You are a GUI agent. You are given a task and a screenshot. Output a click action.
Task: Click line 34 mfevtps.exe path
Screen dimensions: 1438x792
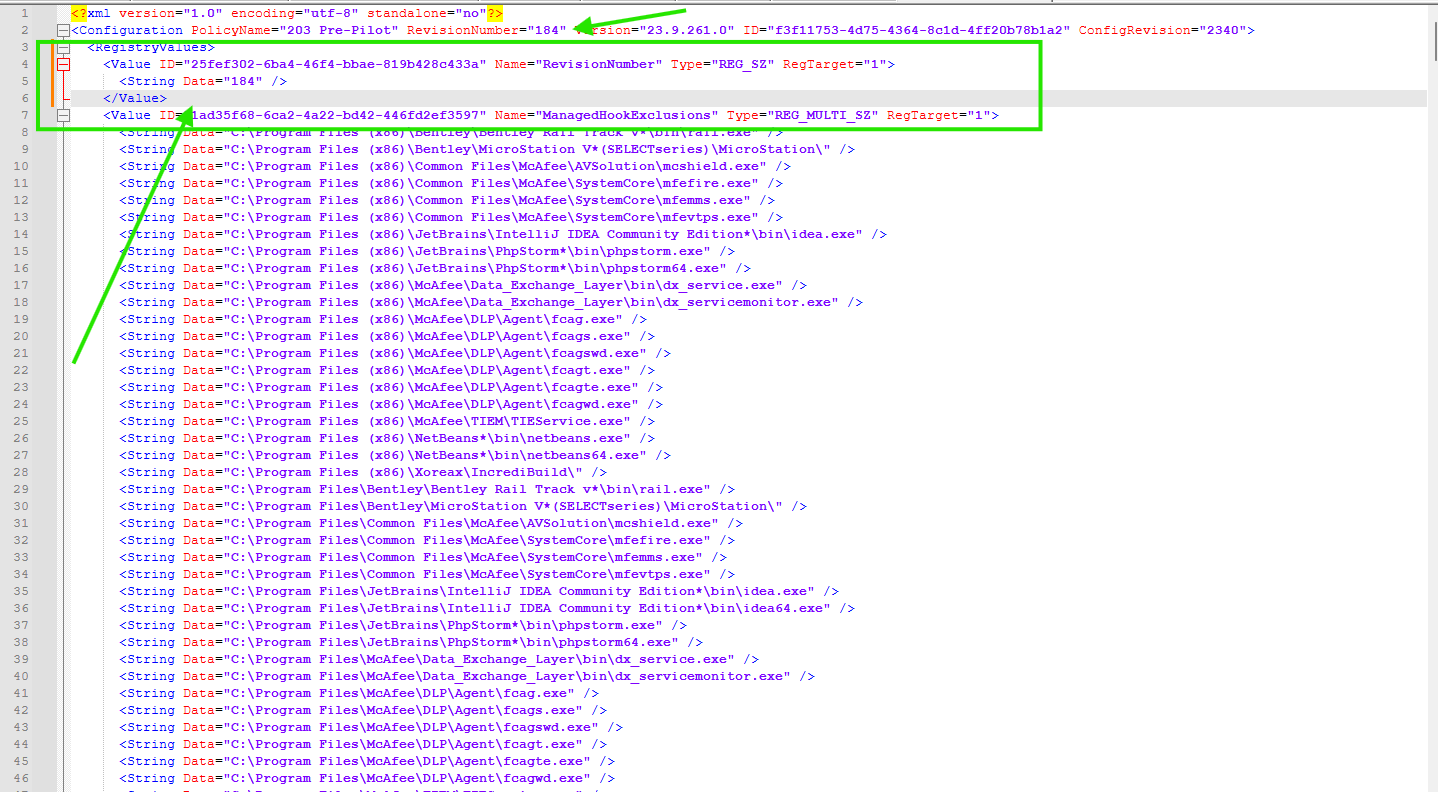467,574
